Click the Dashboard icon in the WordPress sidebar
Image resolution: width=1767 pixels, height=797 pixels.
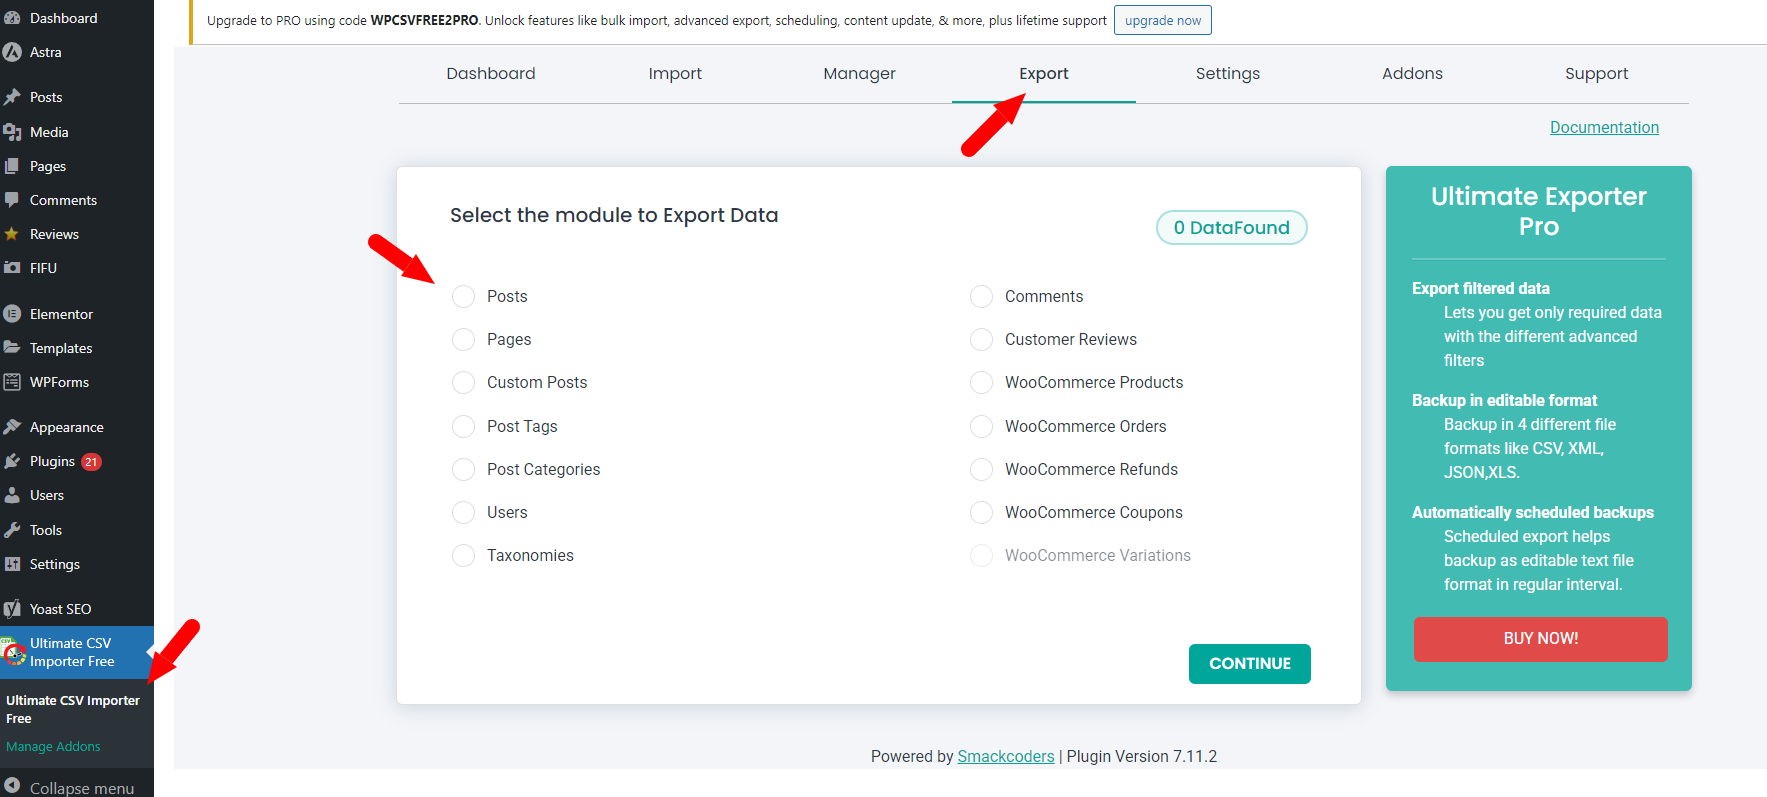pos(12,18)
